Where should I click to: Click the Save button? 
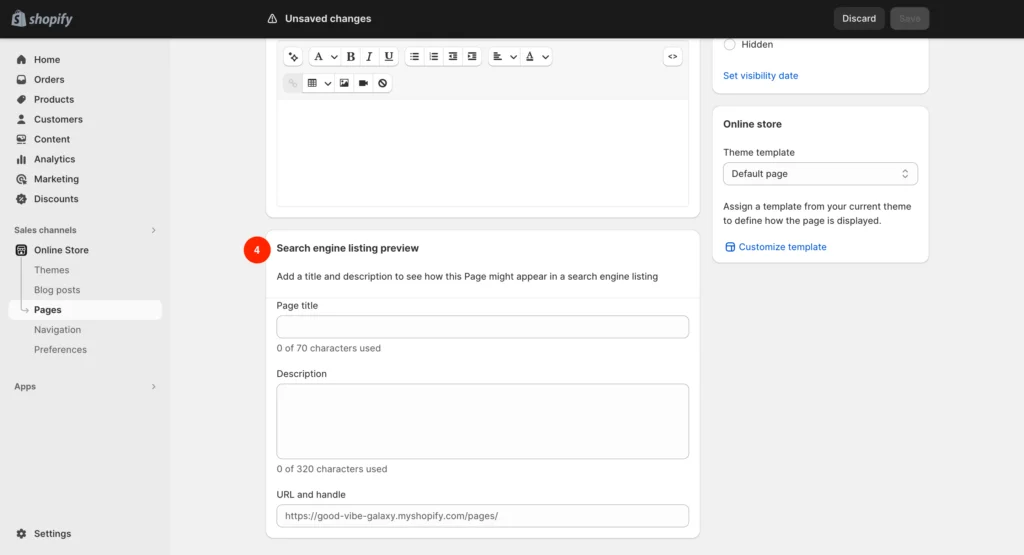click(x=909, y=18)
